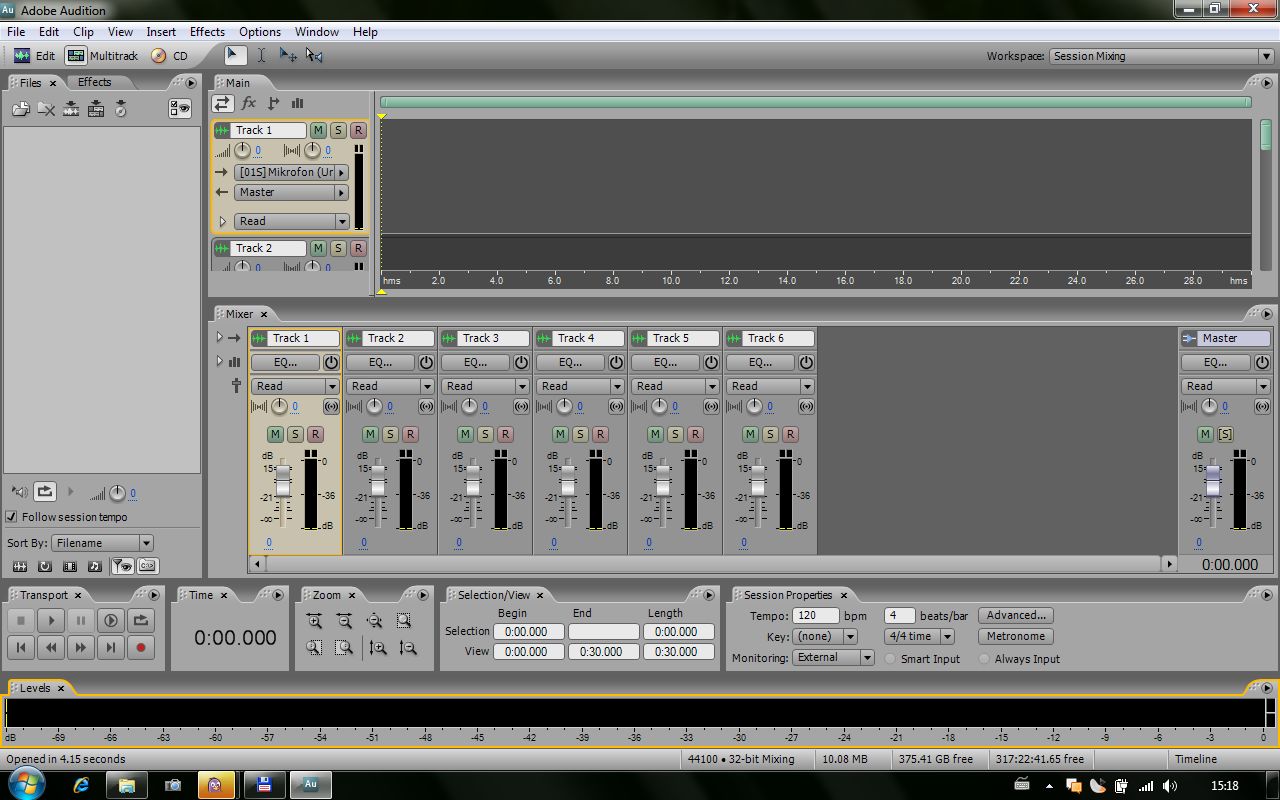Expand Track 1 automation lanes triangle
Viewport: 1280px width, 800px height.
coord(223,221)
